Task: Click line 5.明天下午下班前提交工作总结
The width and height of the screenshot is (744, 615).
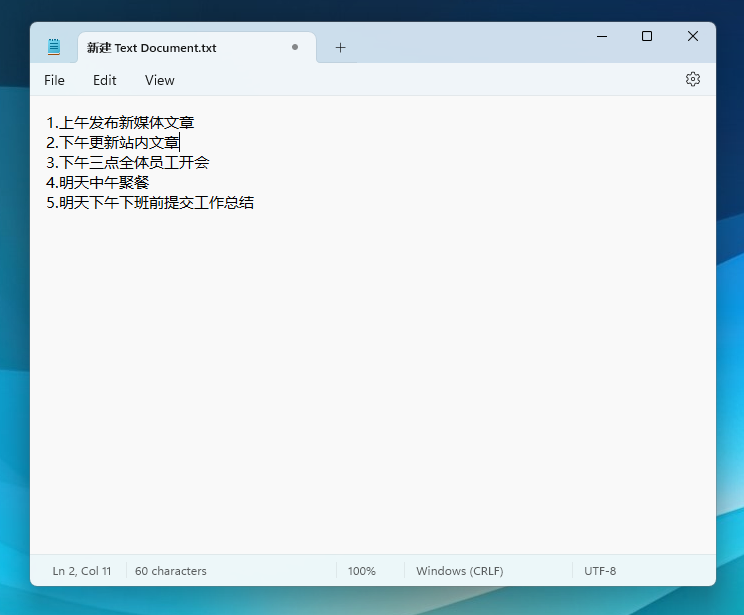Action: 150,203
